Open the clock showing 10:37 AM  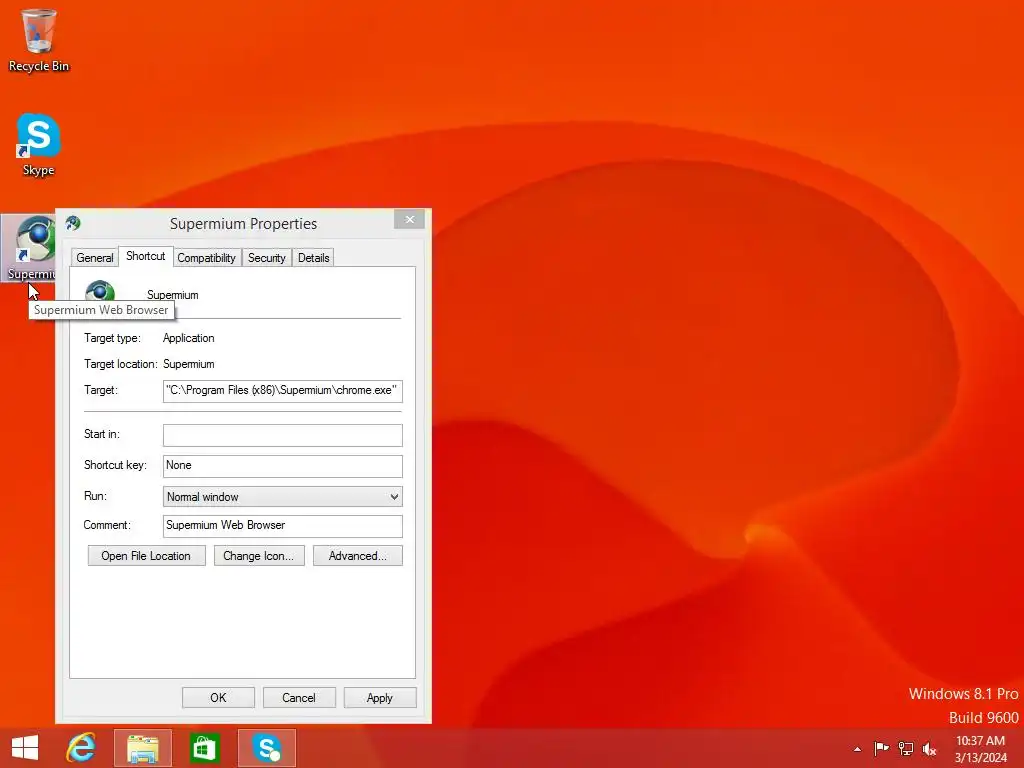pyautogui.click(x=980, y=749)
